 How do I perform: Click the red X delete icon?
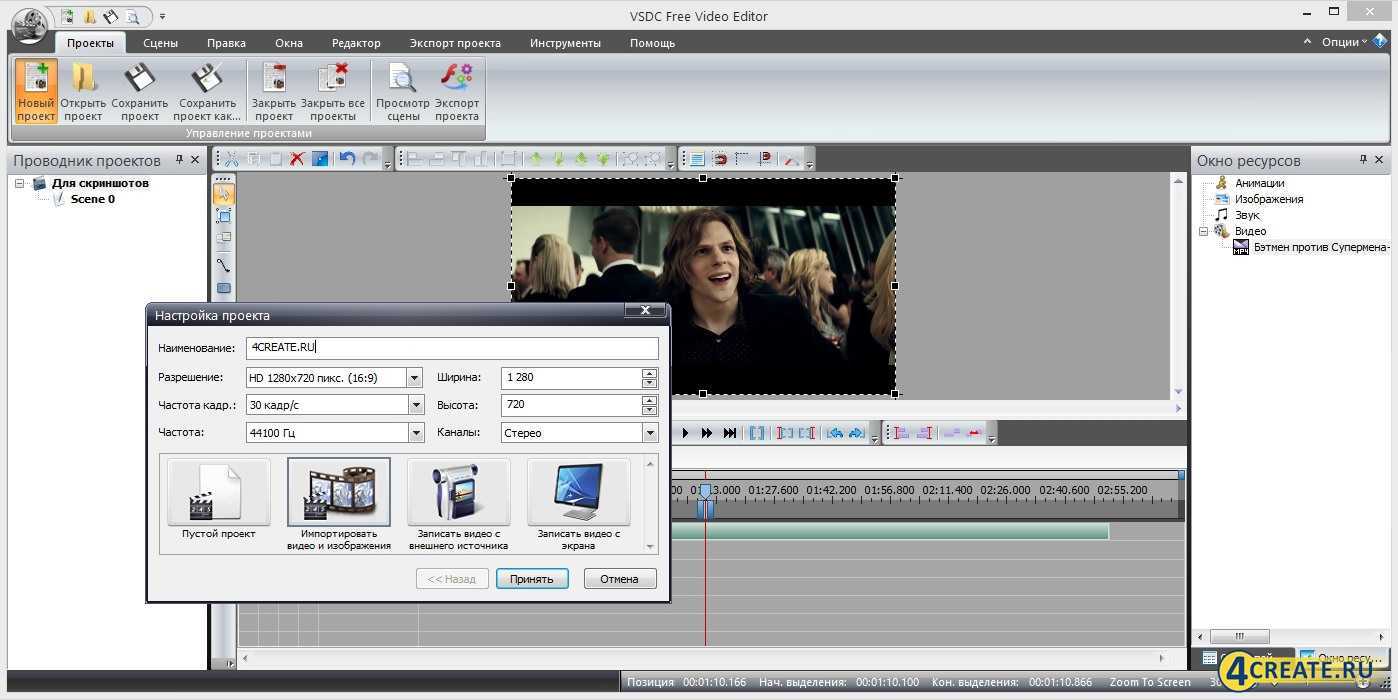tap(297, 159)
